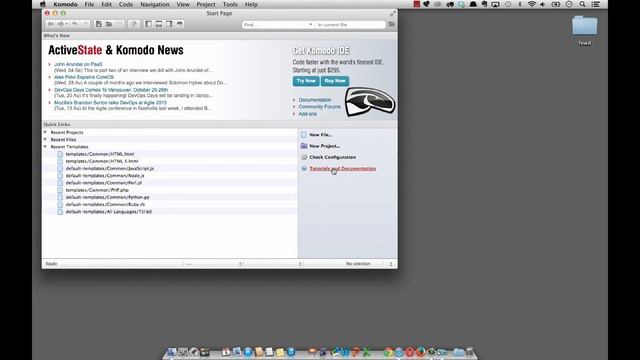
Task: Click the Back navigation arrow in toolbar
Action: (51, 24)
